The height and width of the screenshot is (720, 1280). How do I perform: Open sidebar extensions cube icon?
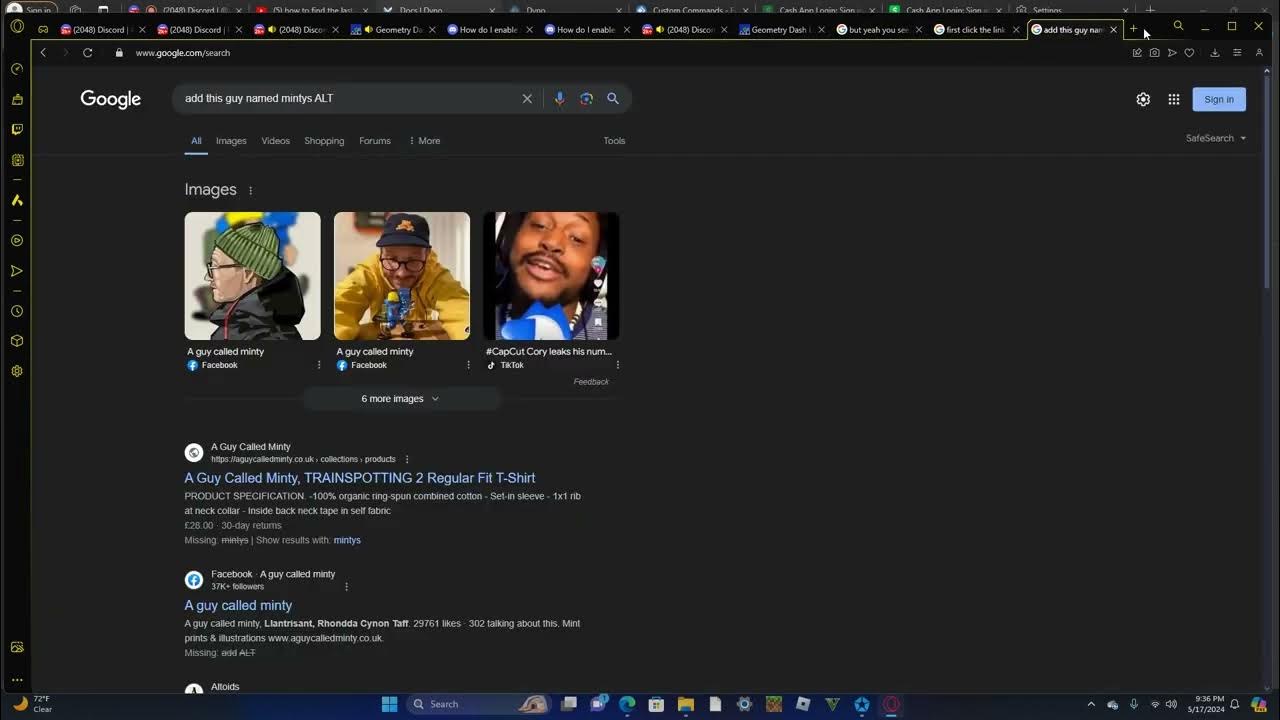[x=17, y=341]
